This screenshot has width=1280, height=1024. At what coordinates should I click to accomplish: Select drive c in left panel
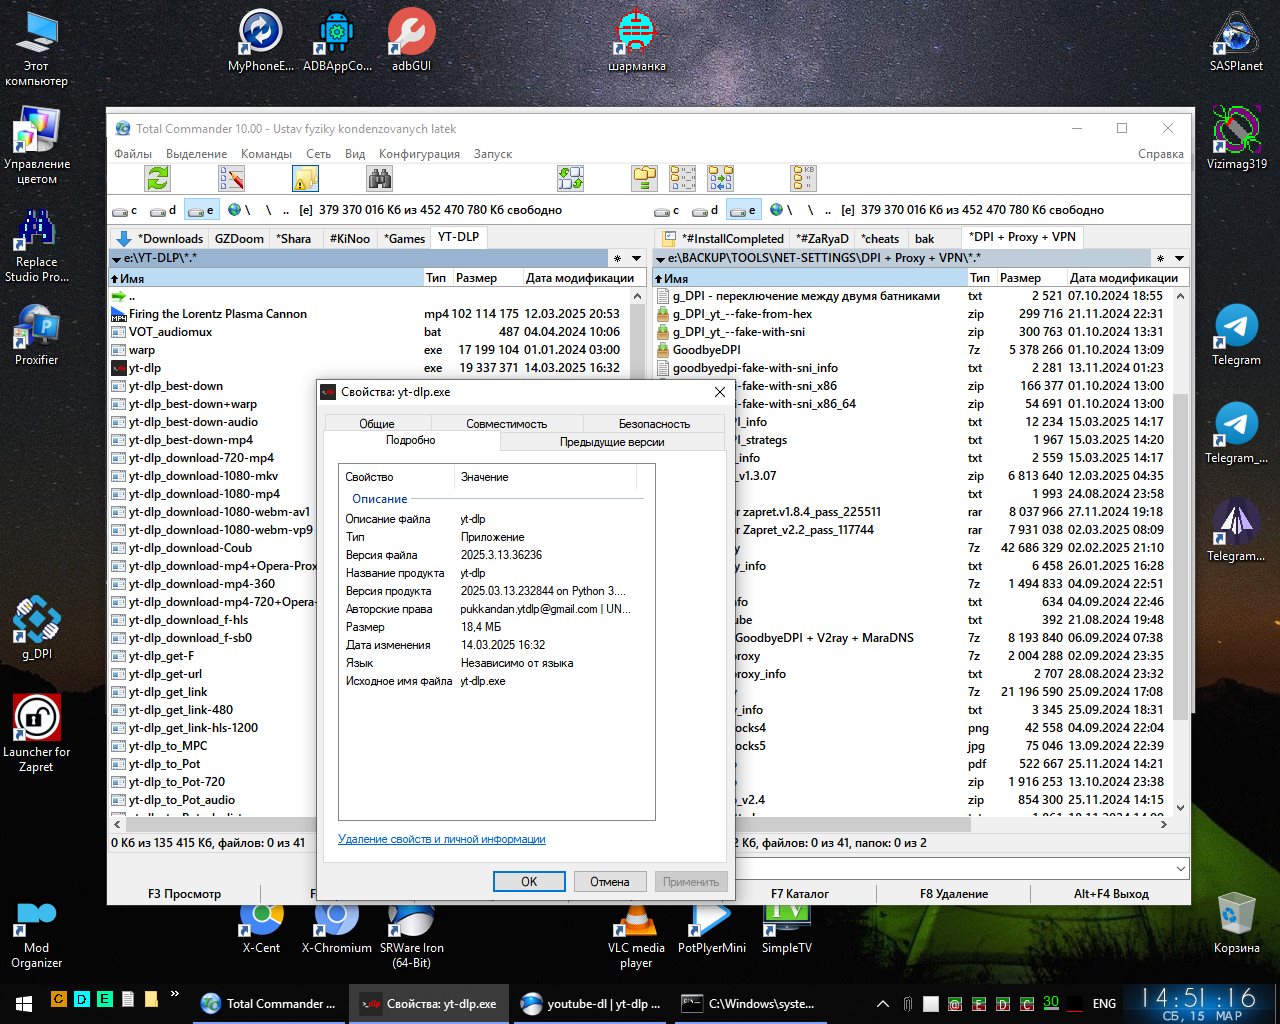tap(125, 210)
